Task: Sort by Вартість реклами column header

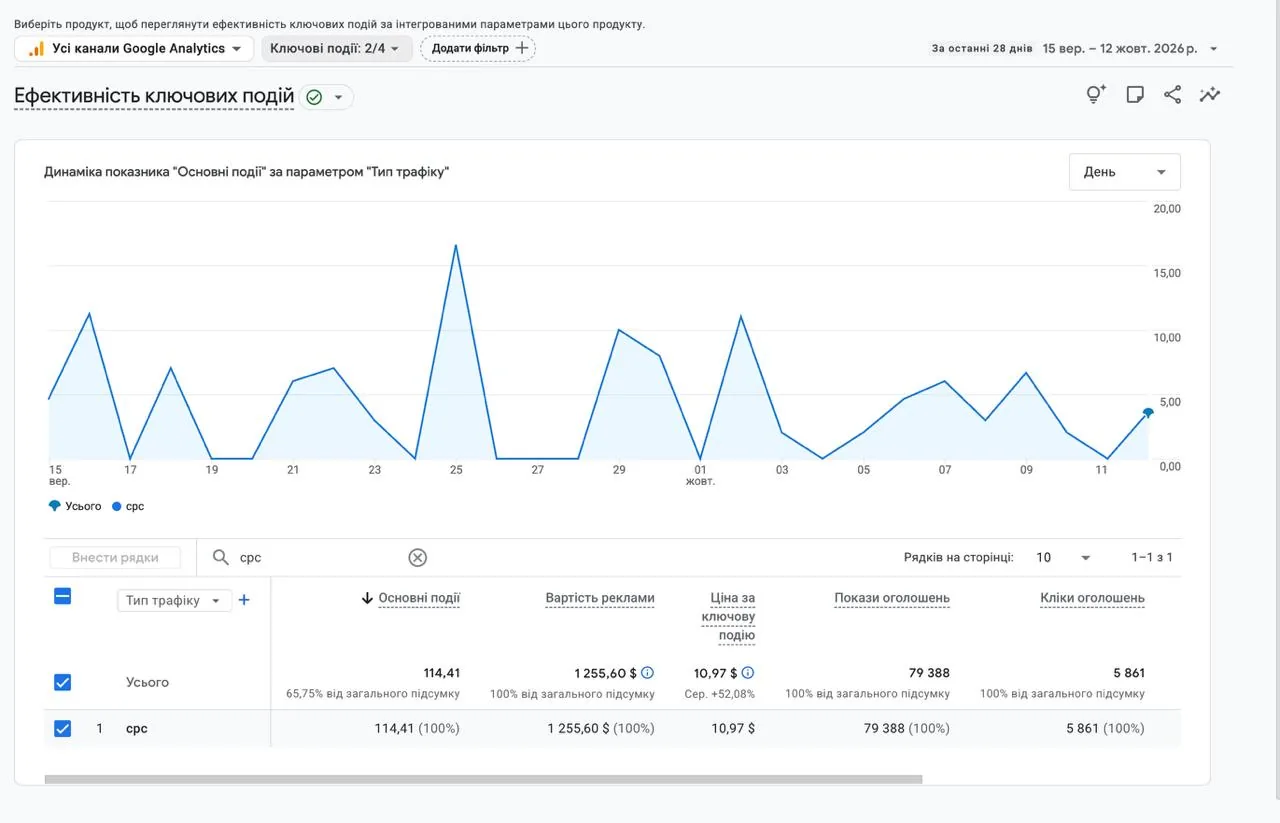Action: [600, 598]
